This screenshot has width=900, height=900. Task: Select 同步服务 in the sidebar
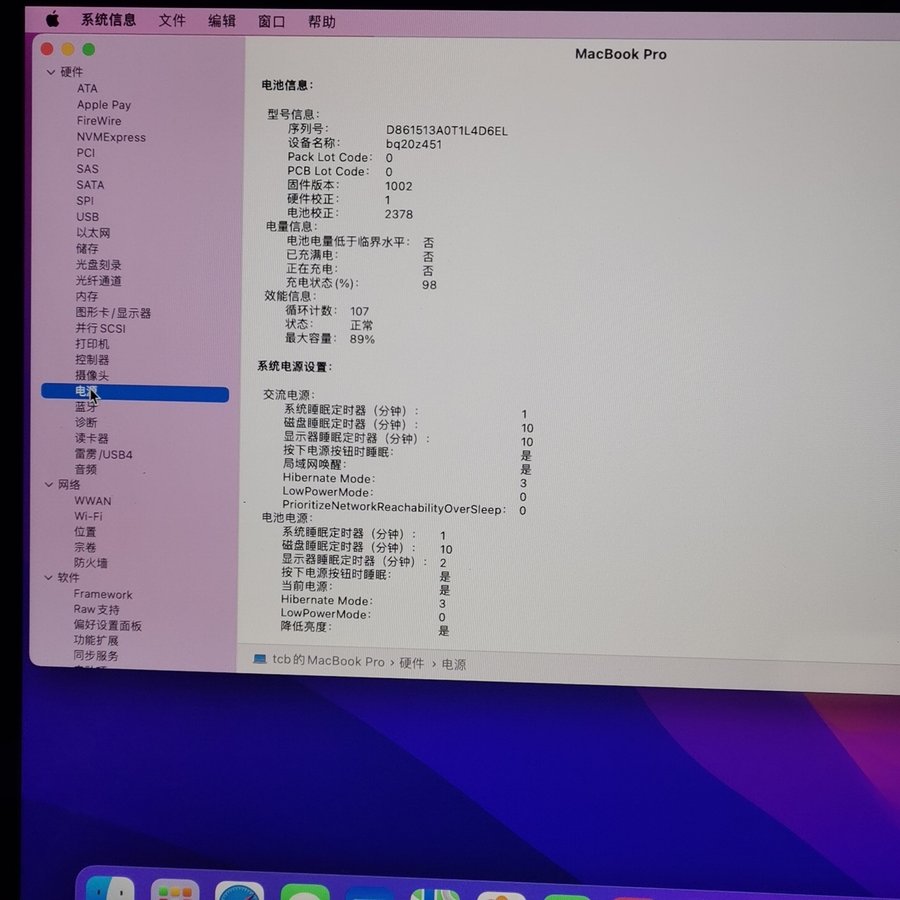[96, 655]
